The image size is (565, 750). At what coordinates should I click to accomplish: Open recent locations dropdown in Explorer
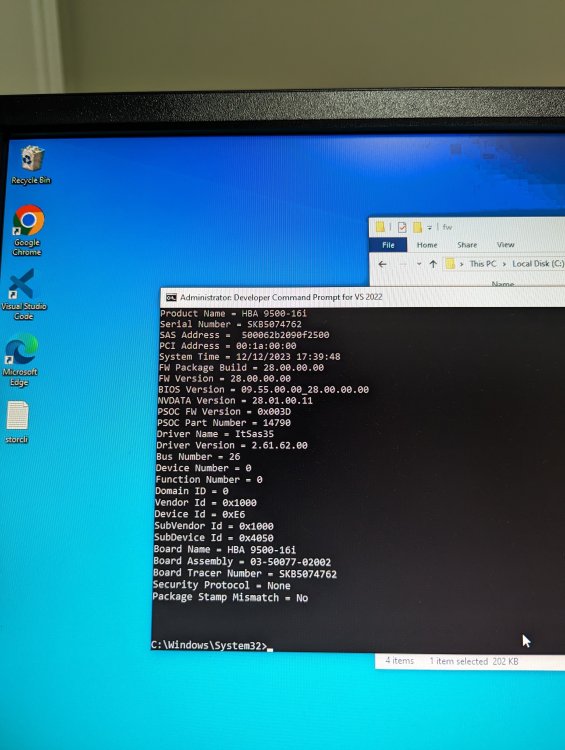pos(419,264)
